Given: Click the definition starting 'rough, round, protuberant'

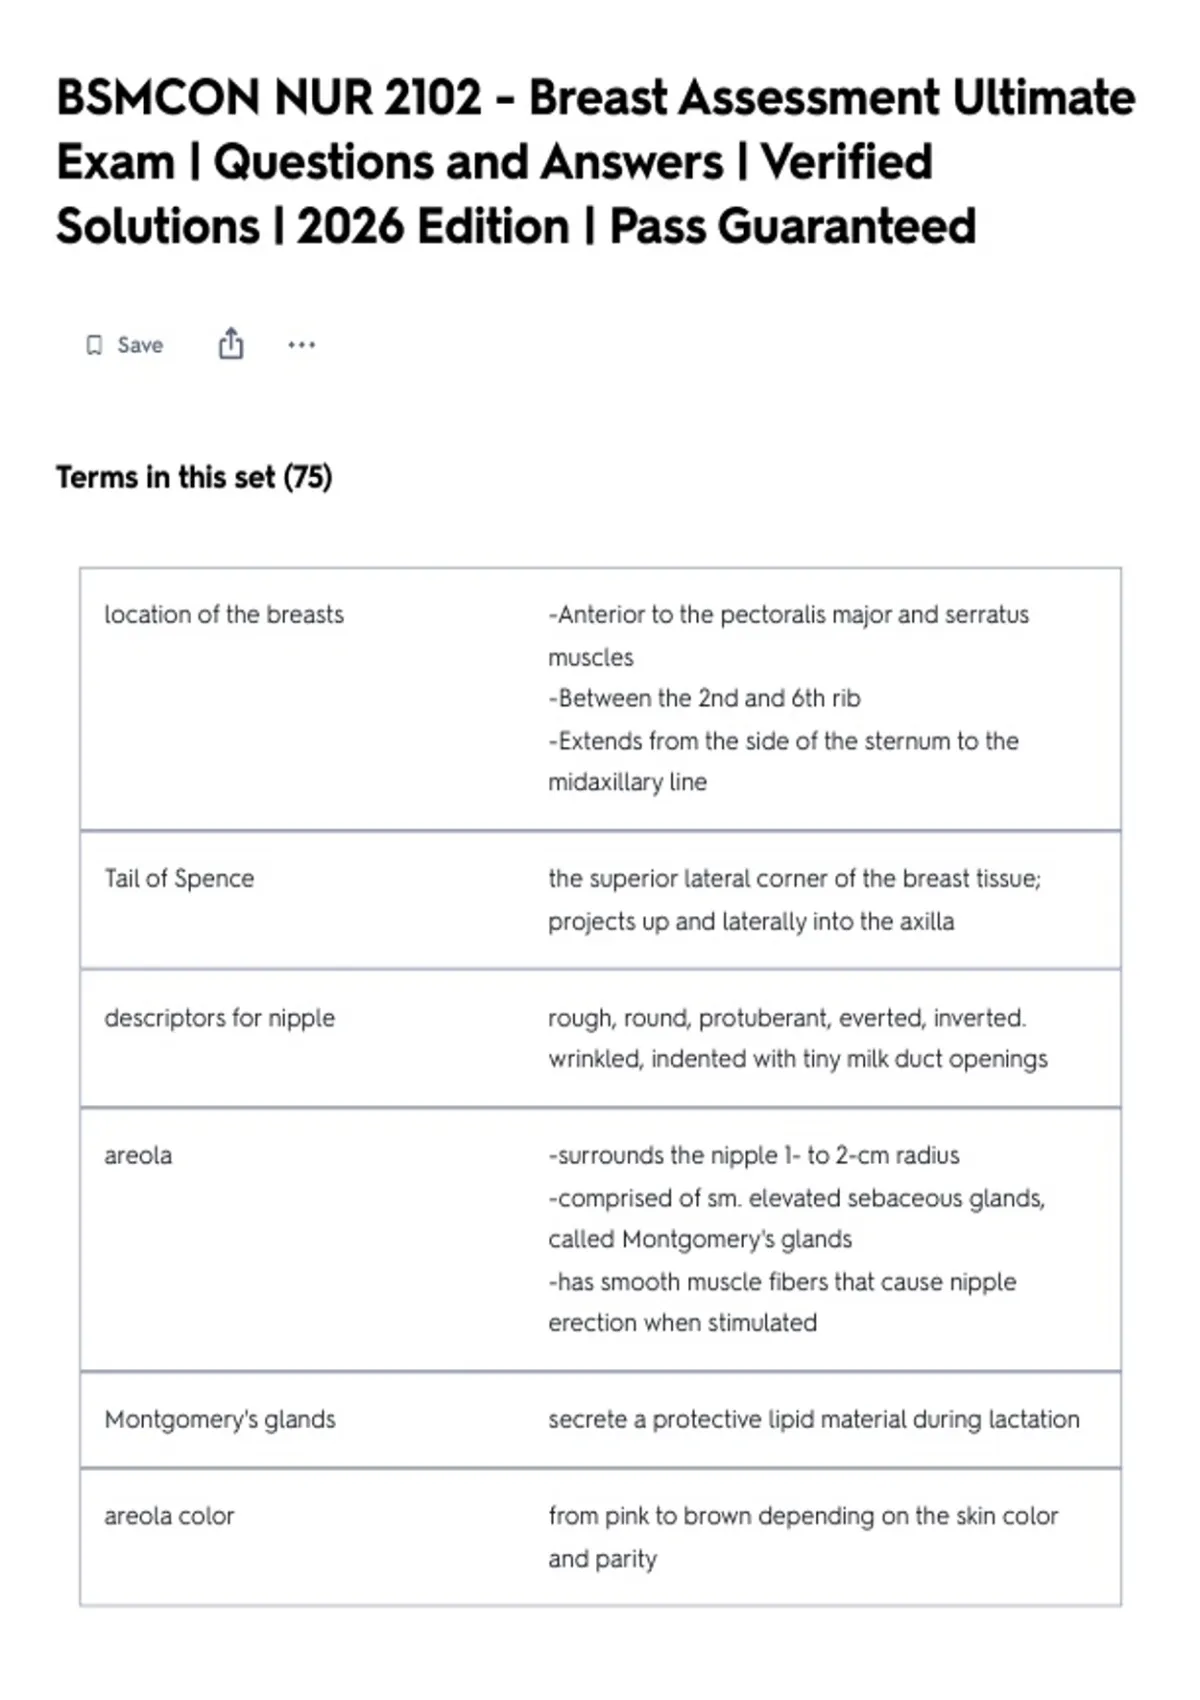Looking at the screenshot, I should (798, 1038).
